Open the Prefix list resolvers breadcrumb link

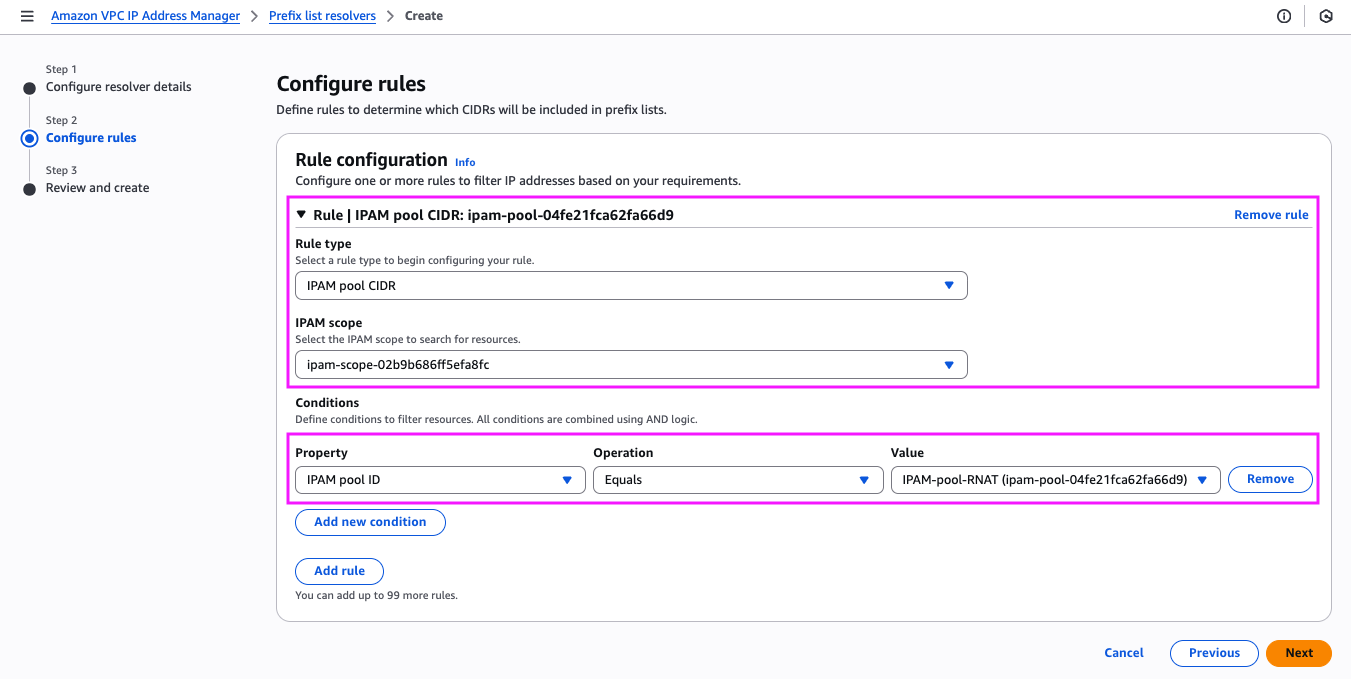322,15
